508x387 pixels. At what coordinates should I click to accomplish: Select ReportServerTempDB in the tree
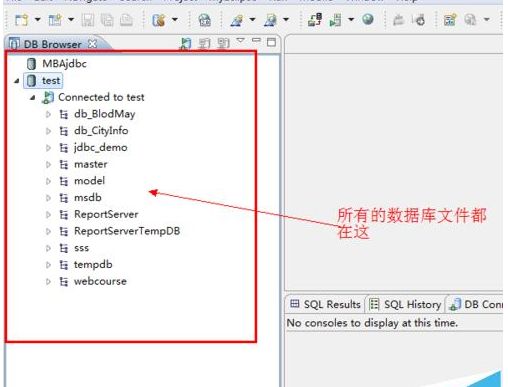127,231
